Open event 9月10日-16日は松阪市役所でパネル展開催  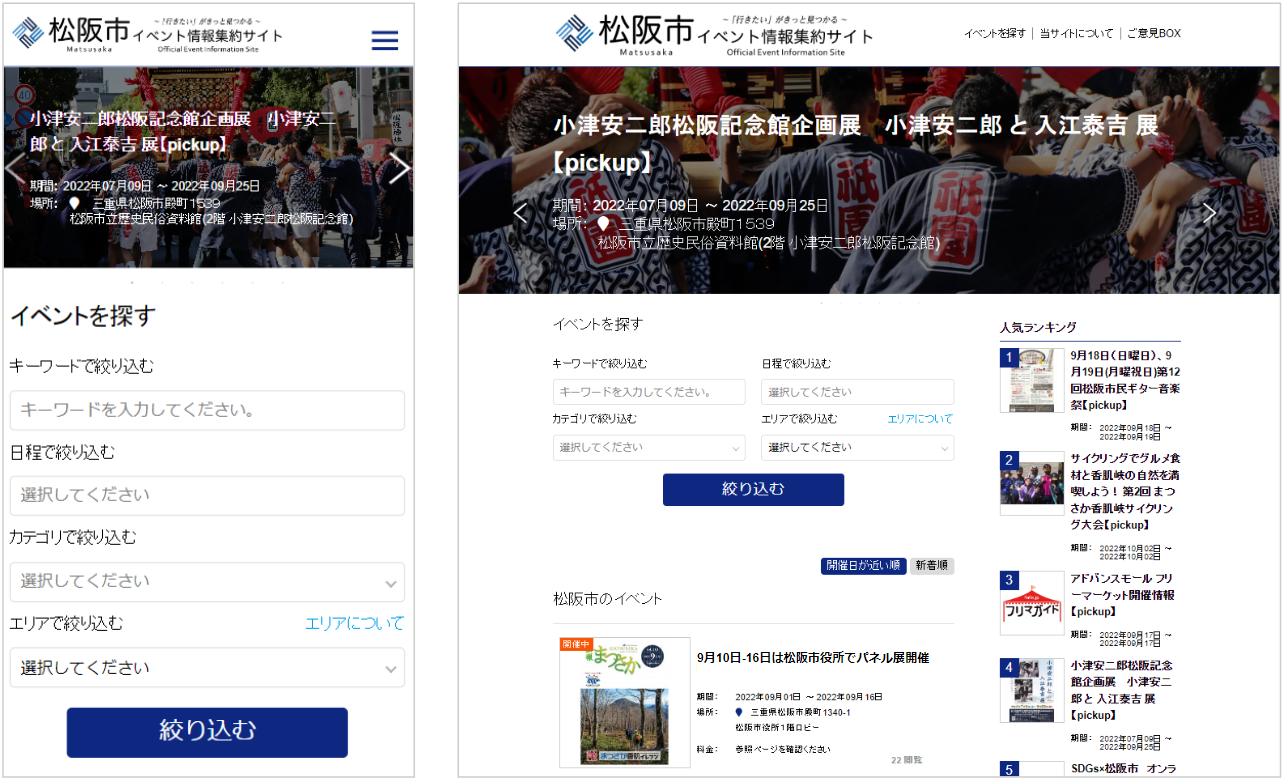pyautogui.click(x=813, y=658)
